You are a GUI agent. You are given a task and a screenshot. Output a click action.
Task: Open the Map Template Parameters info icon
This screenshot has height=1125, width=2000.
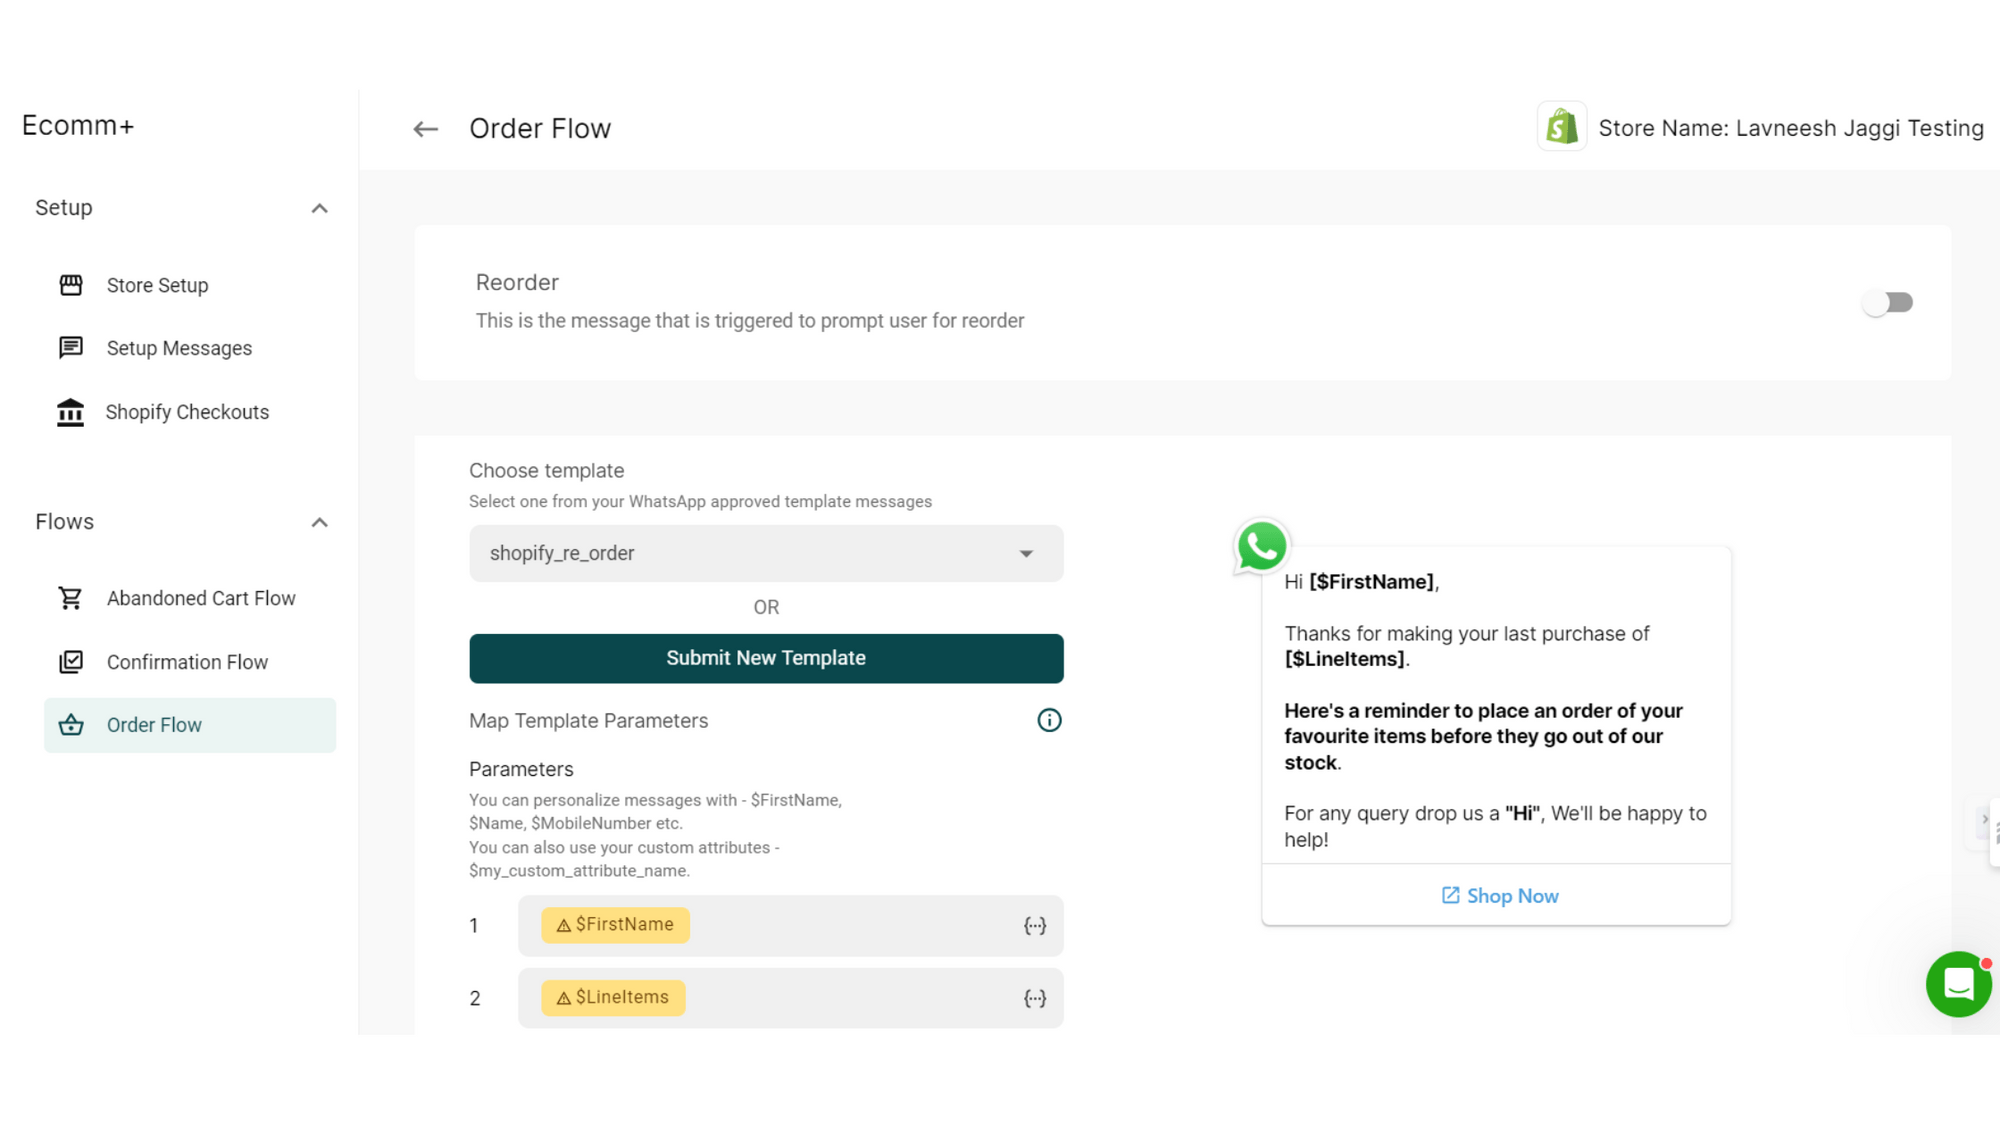pos(1049,720)
